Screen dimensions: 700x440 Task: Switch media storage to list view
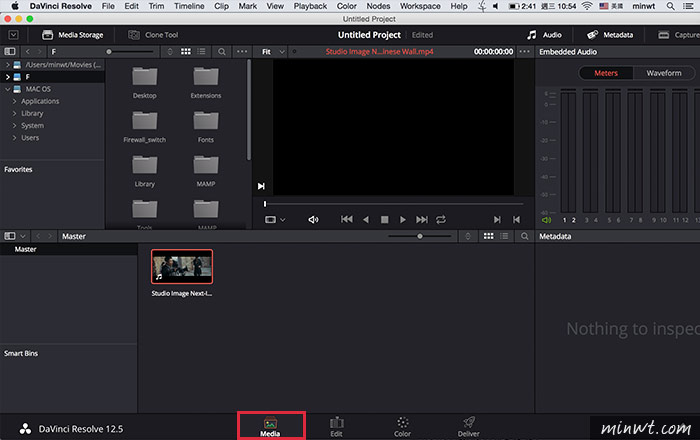(201, 52)
